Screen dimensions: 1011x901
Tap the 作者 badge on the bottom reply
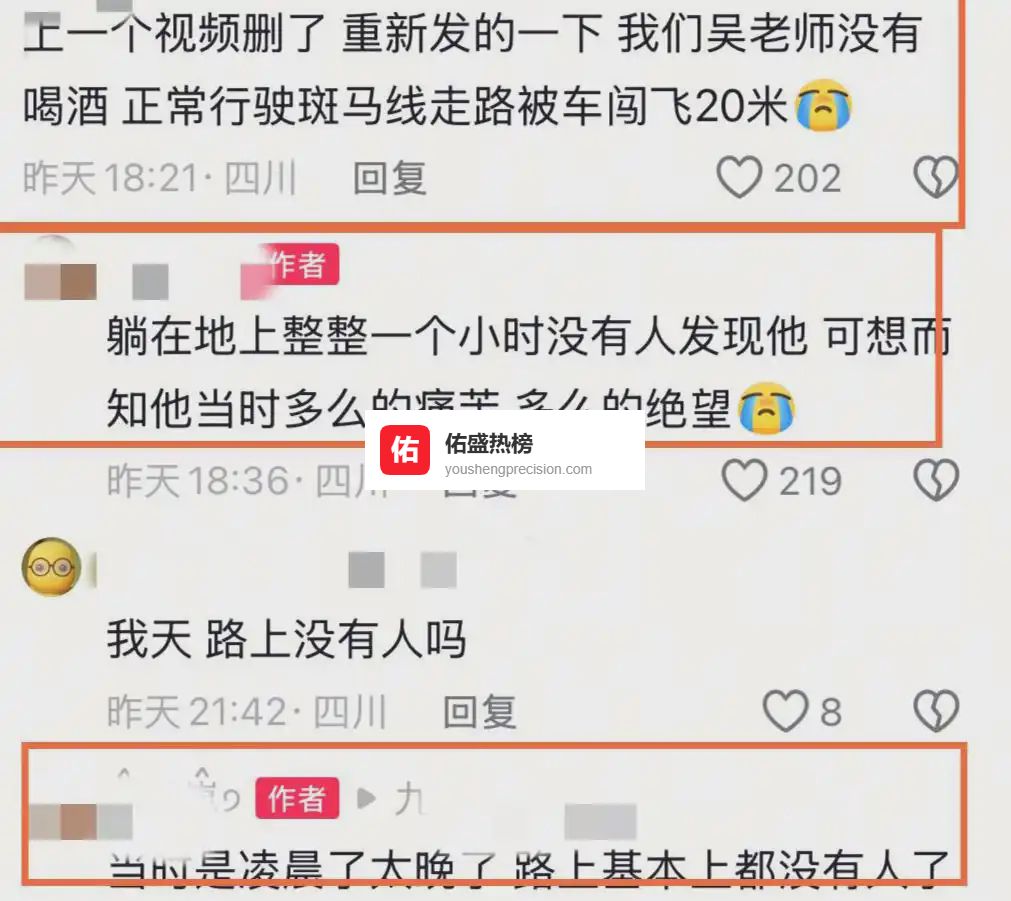(297, 798)
